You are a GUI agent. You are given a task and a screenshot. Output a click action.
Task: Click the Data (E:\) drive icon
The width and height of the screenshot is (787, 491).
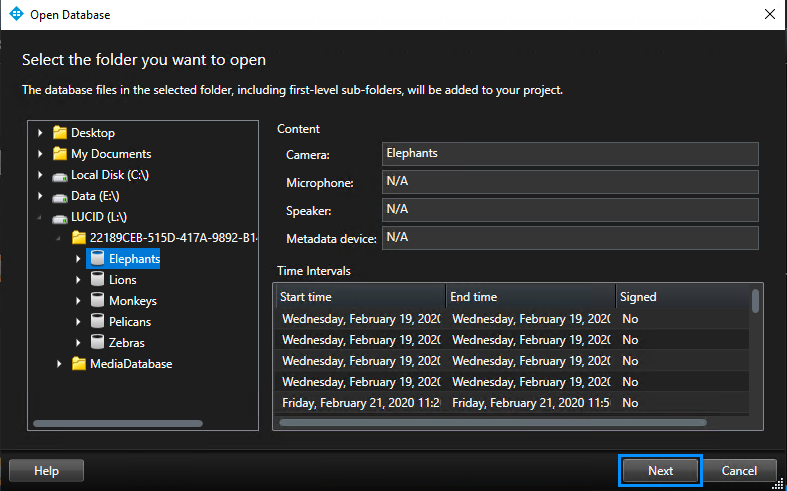click(60, 197)
